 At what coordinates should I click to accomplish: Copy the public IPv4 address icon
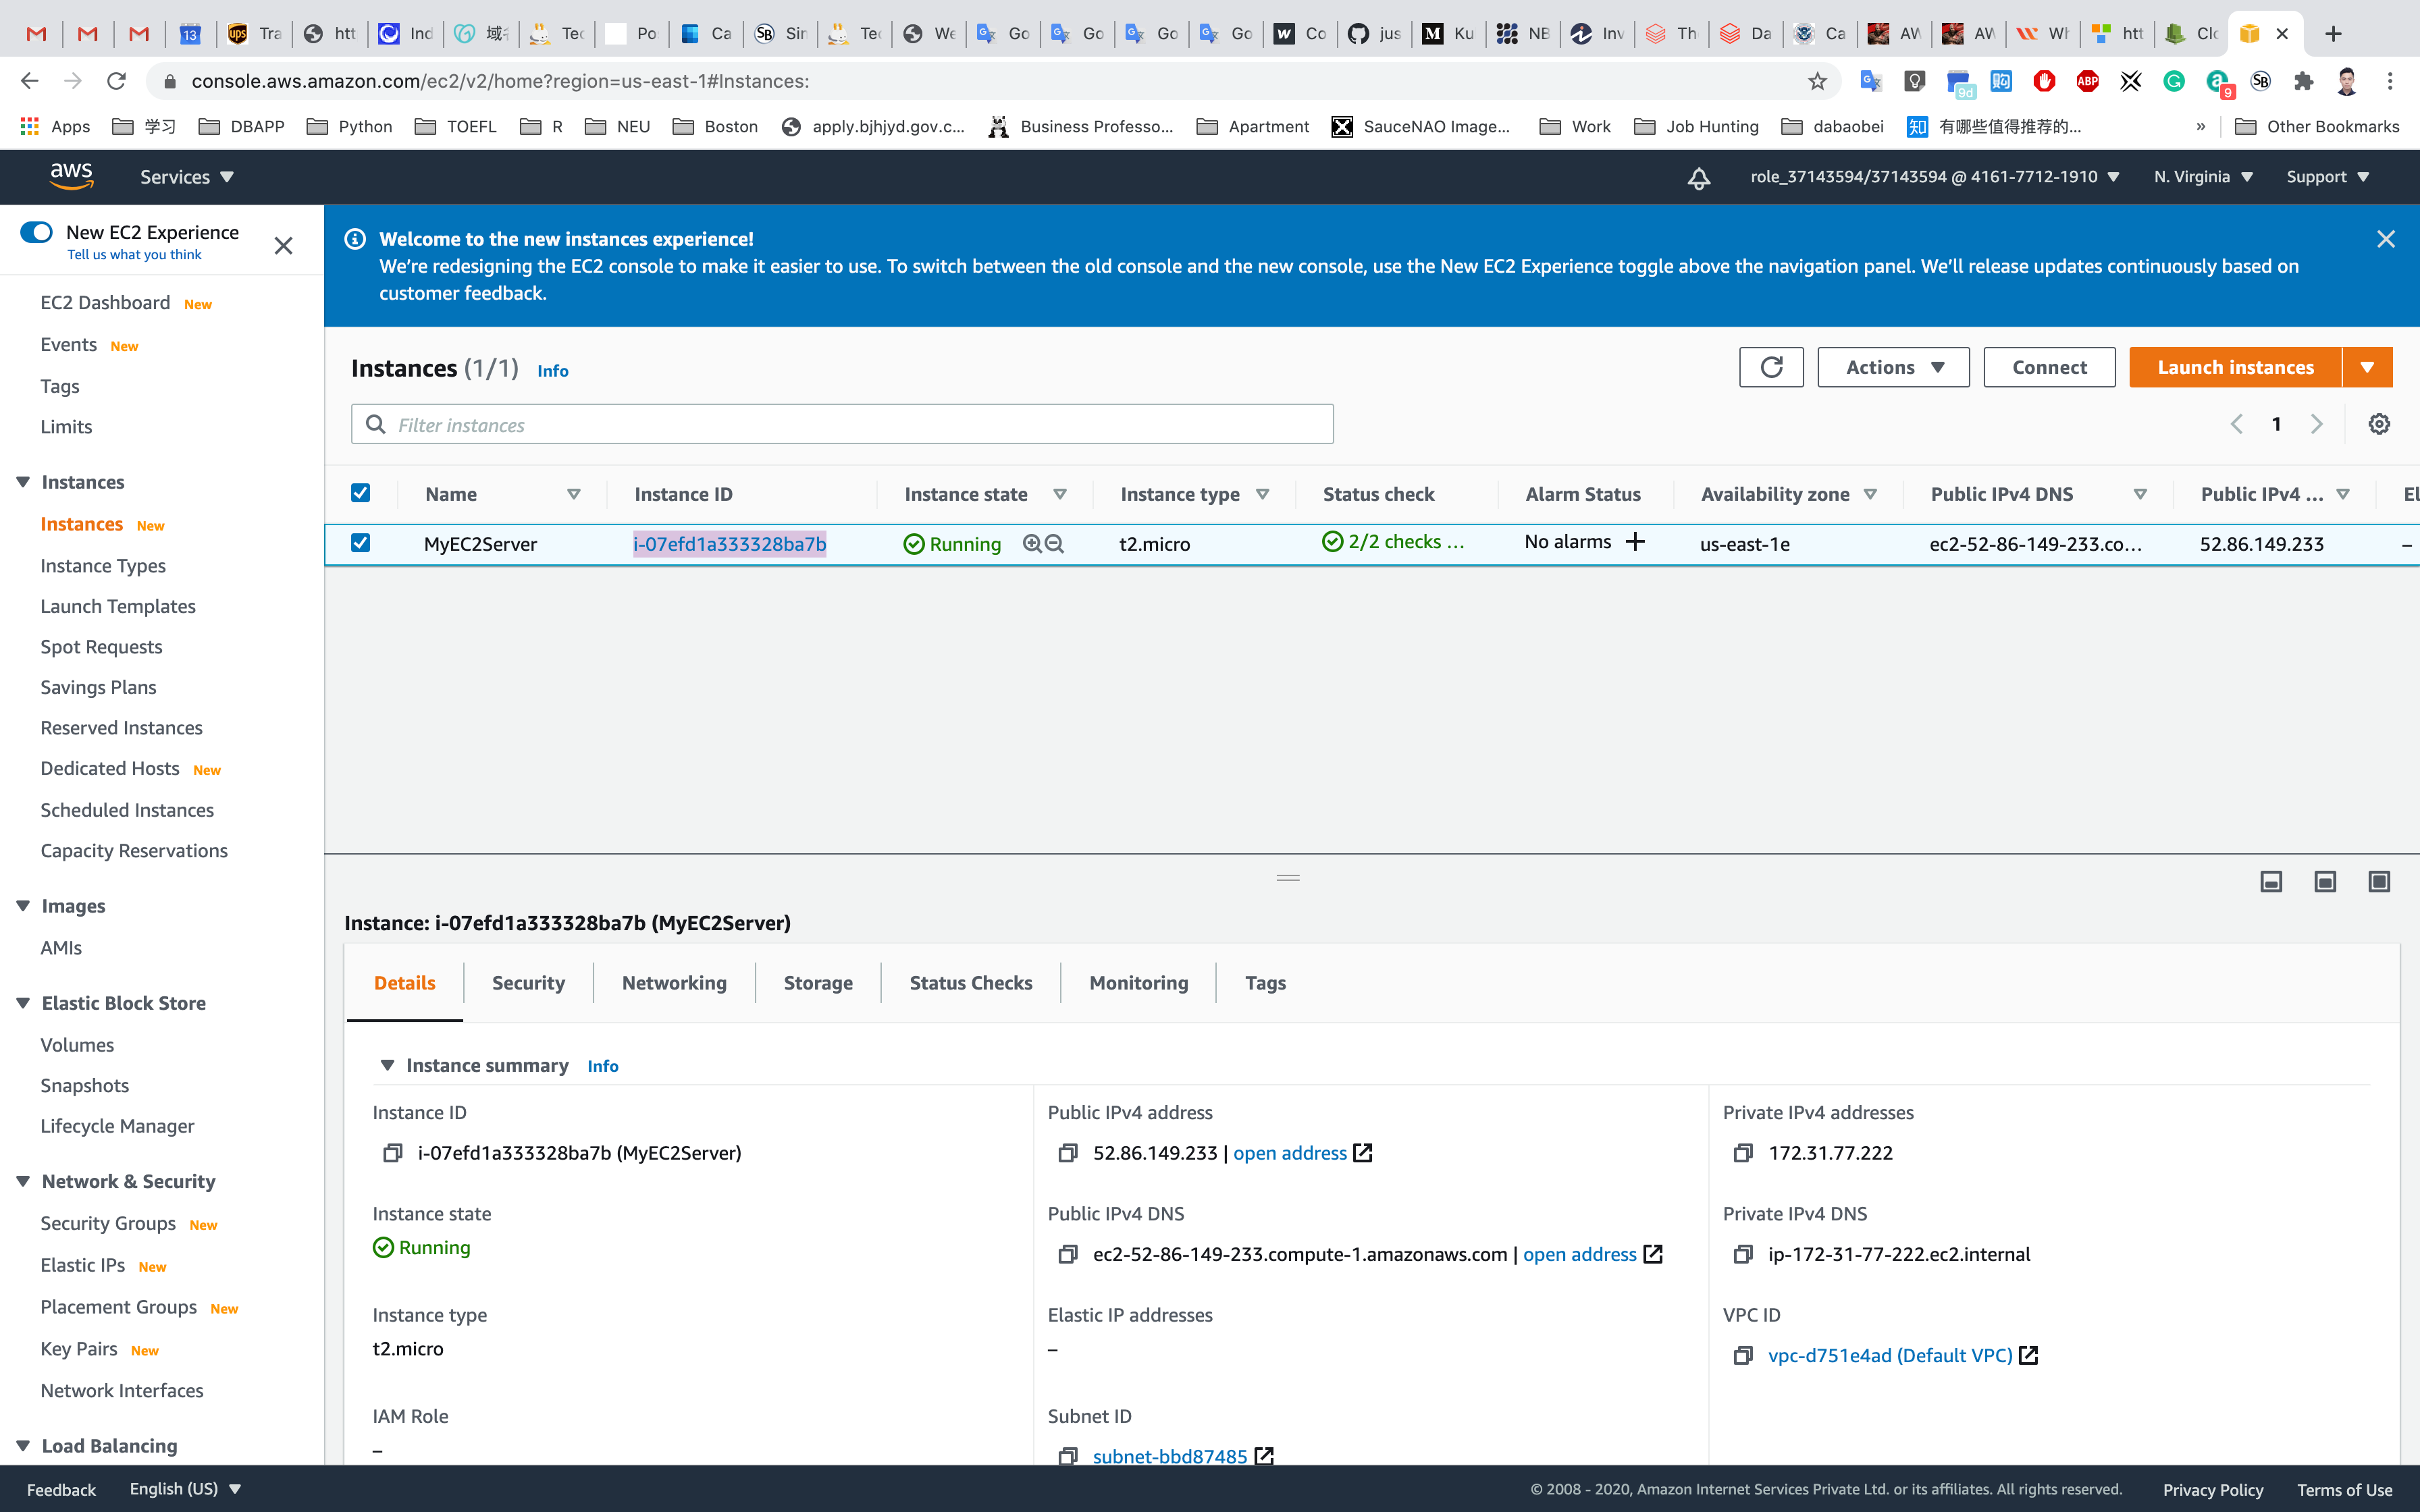pos(1067,1153)
